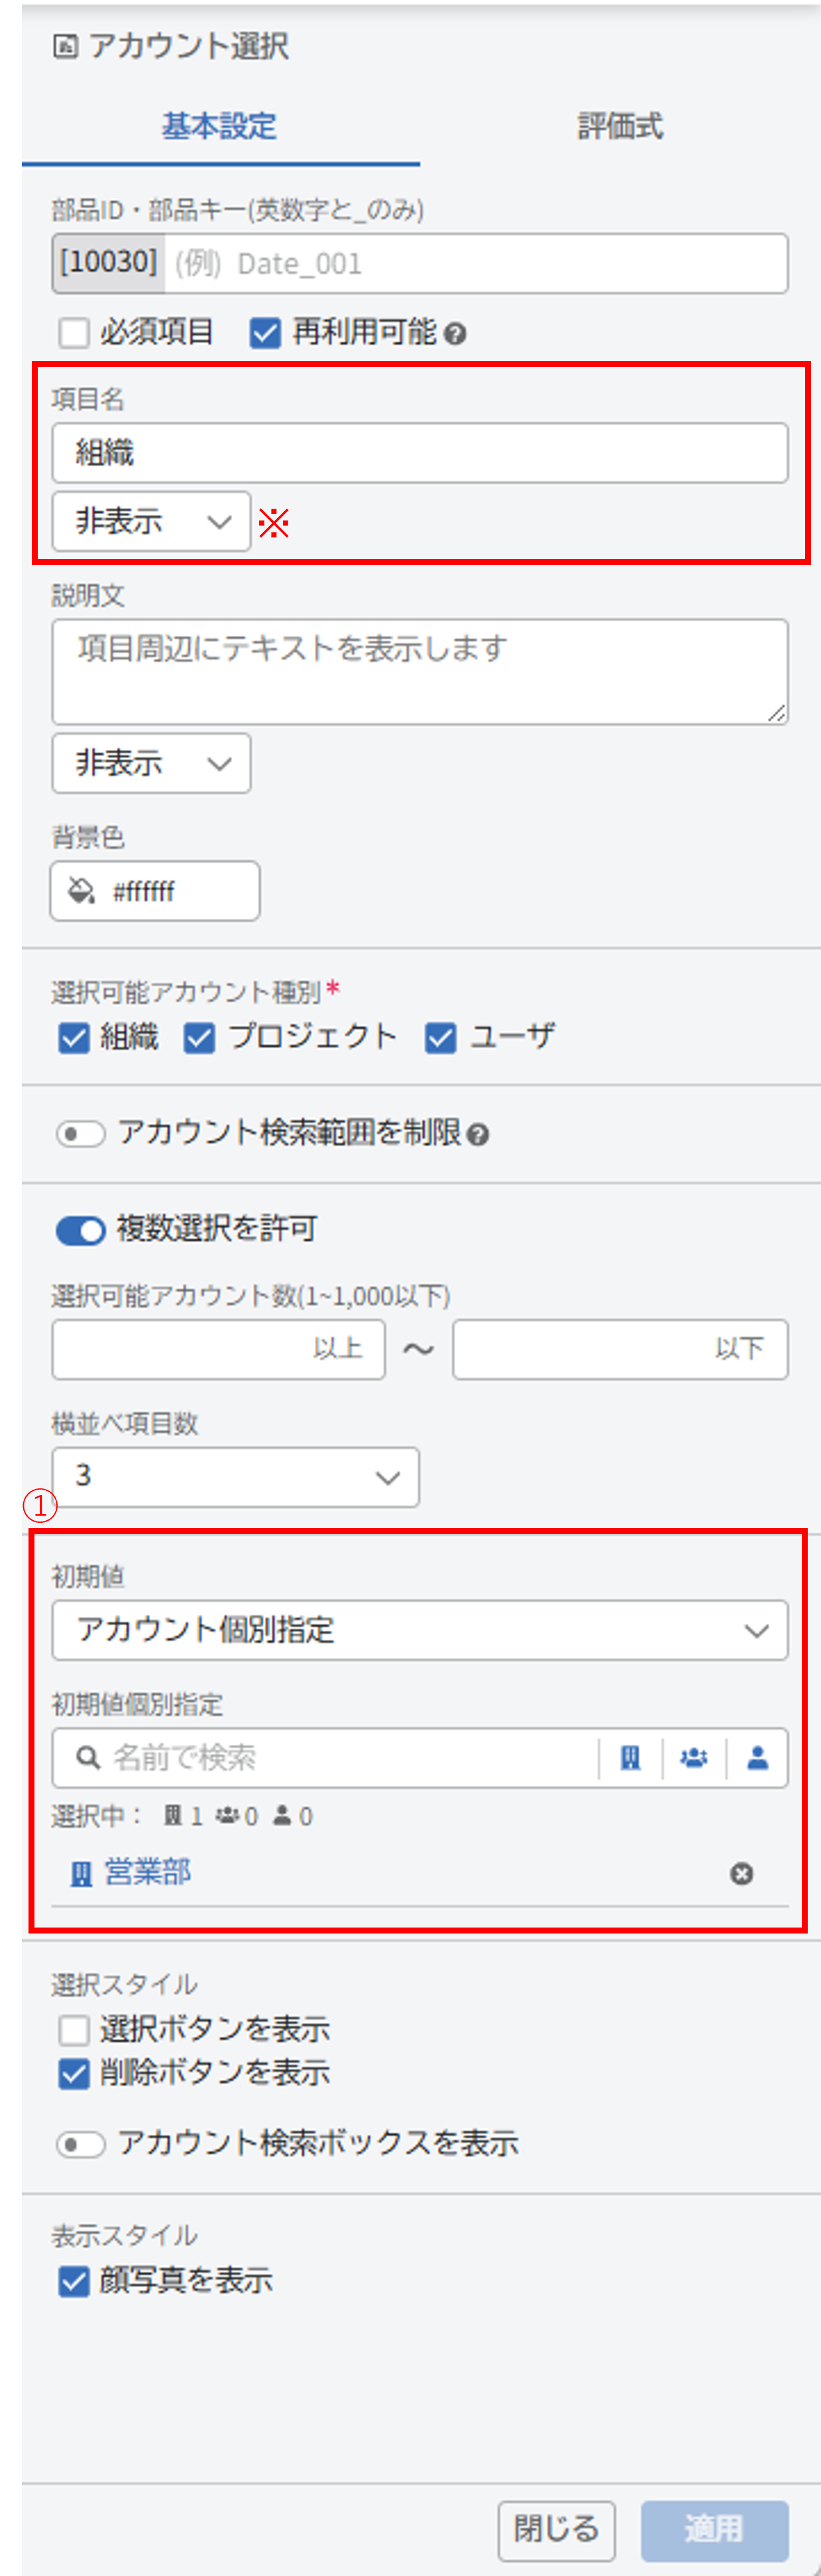Open the 背景色 #ffffff color picker

(x=155, y=890)
